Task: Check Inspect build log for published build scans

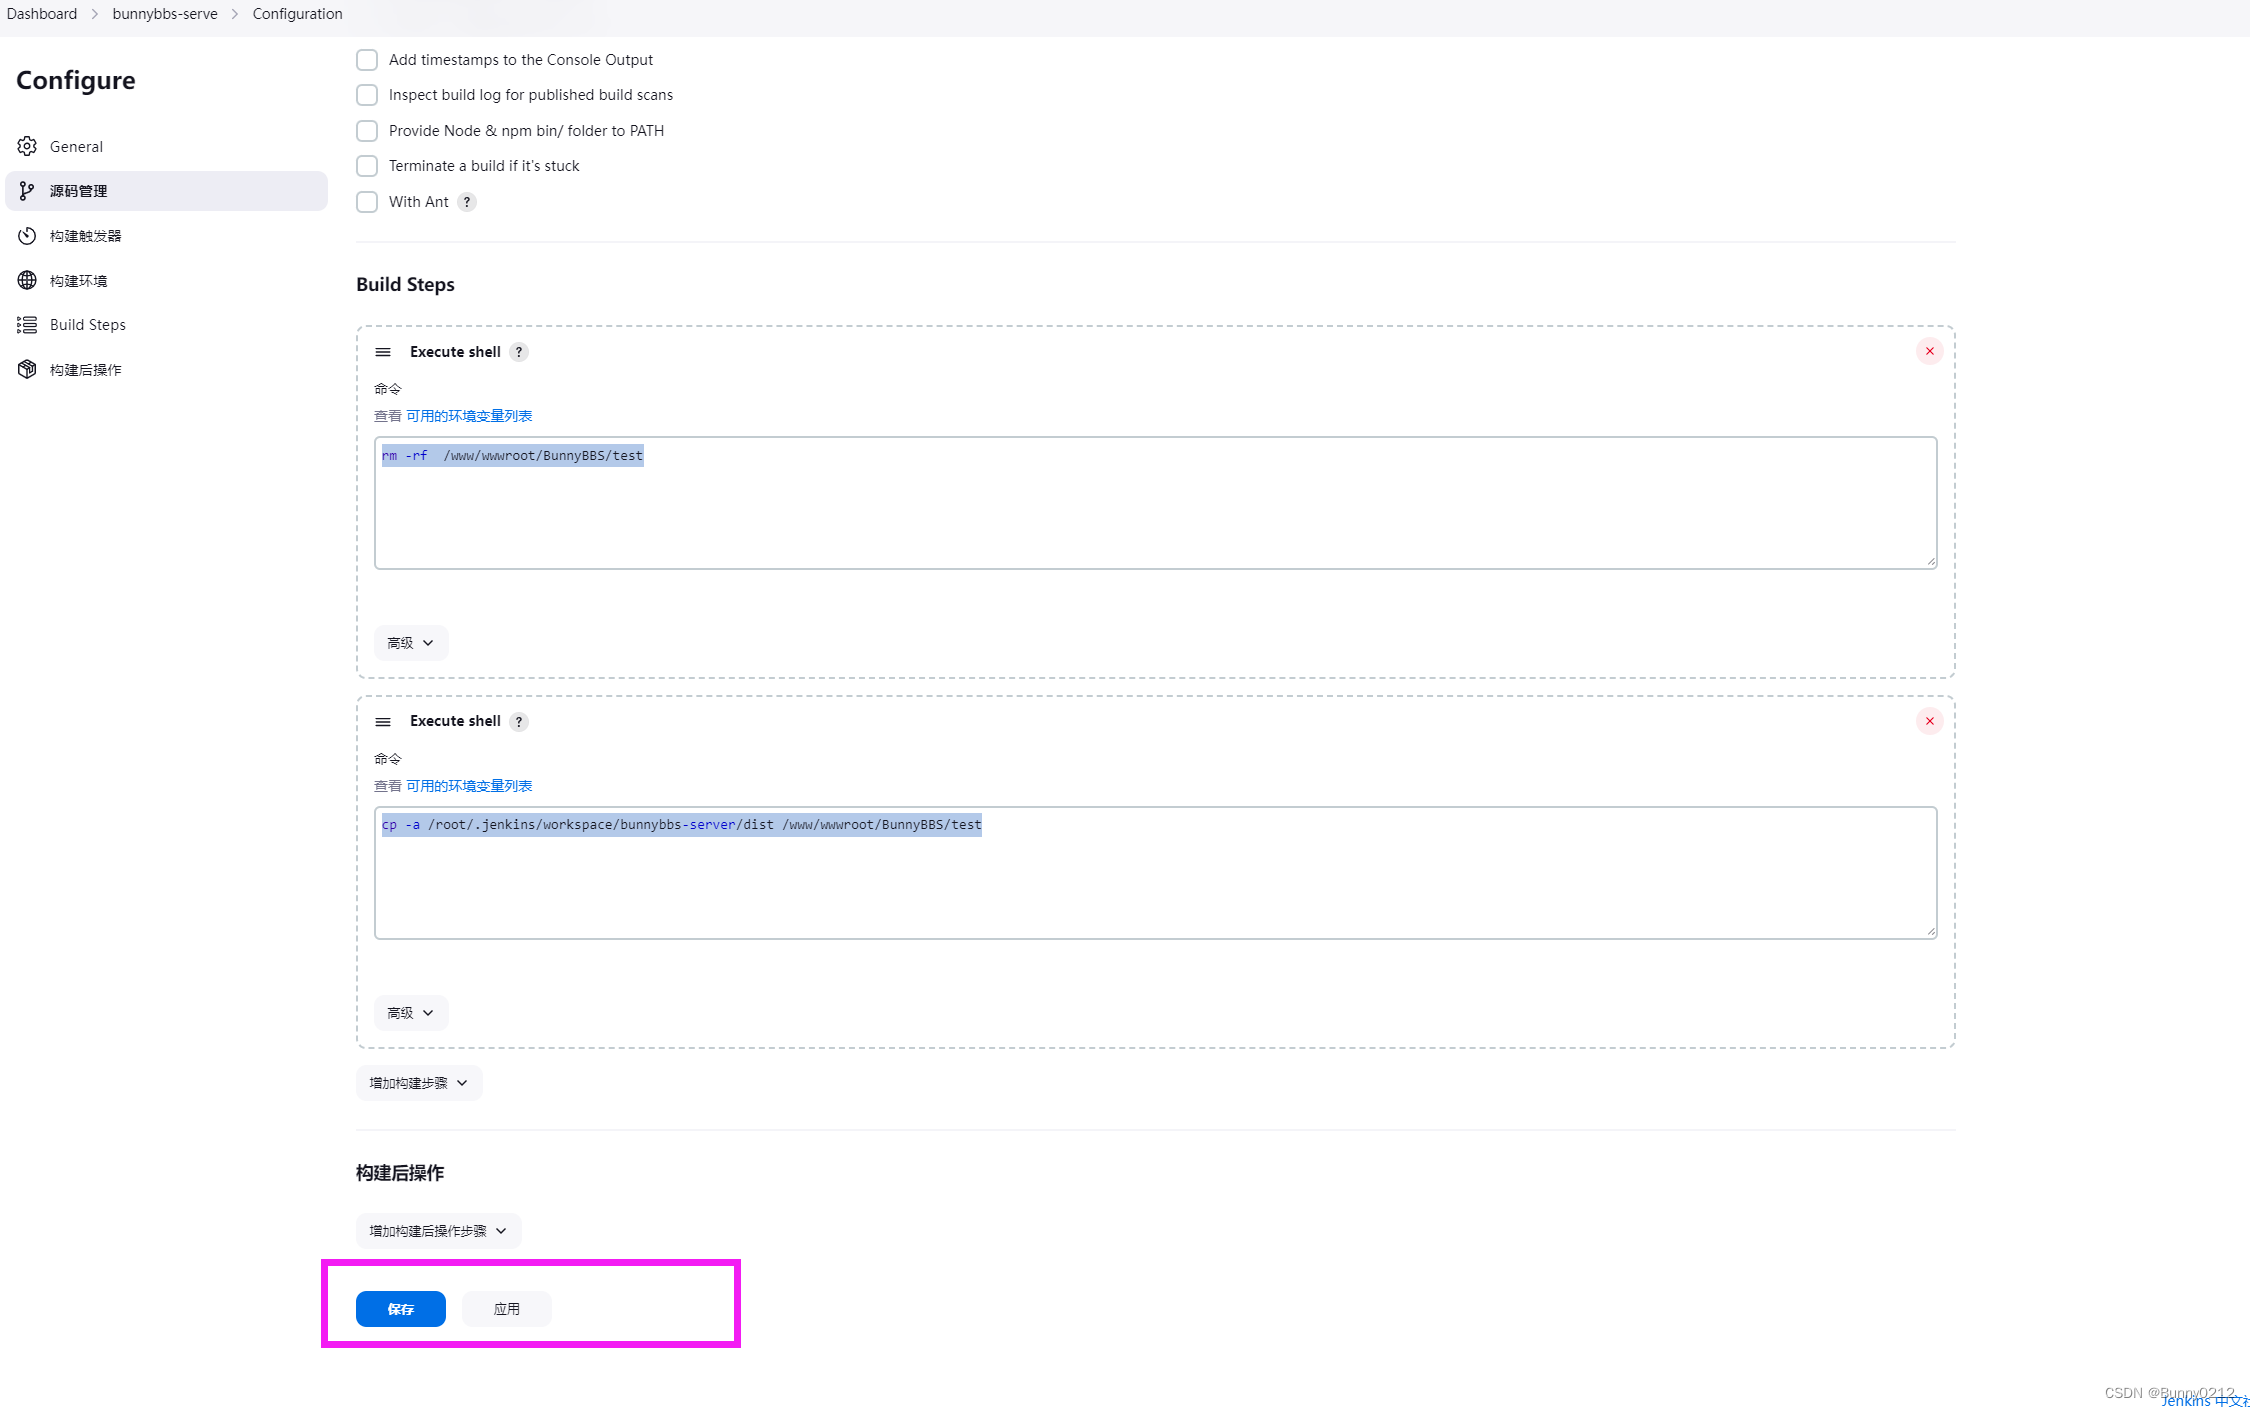Action: point(367,95)
